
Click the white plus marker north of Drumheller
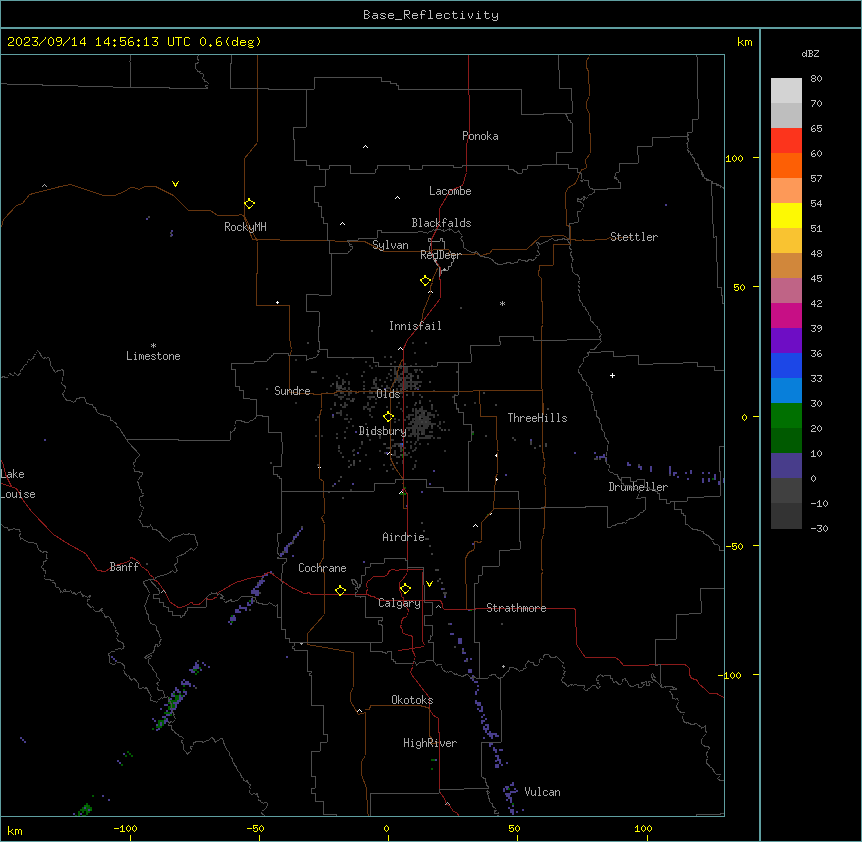pyautogui.click(x=612, y=375)
